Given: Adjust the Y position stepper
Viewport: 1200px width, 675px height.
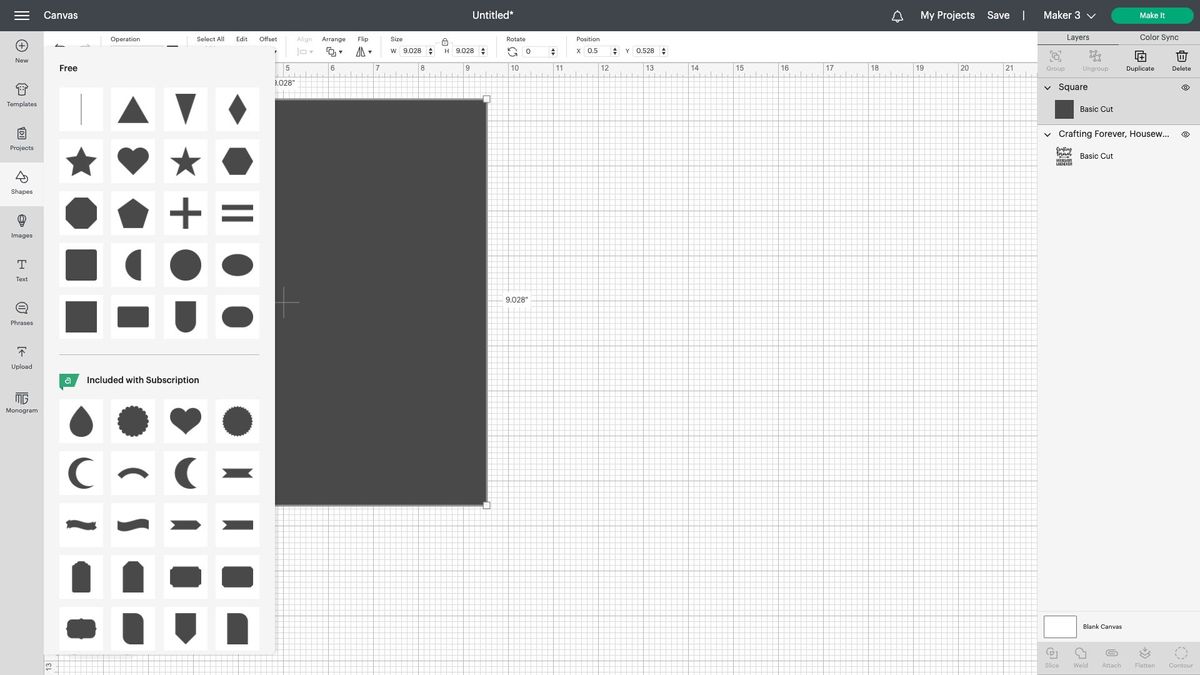Looking at the screenshot, I should point(664,51).
